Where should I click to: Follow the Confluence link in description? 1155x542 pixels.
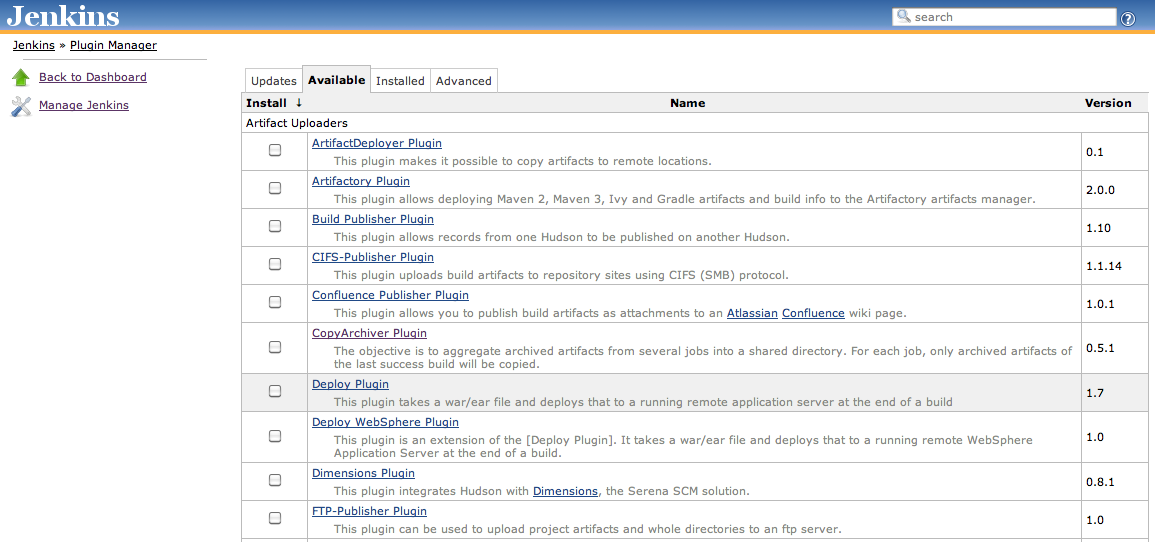pos(813,313)
